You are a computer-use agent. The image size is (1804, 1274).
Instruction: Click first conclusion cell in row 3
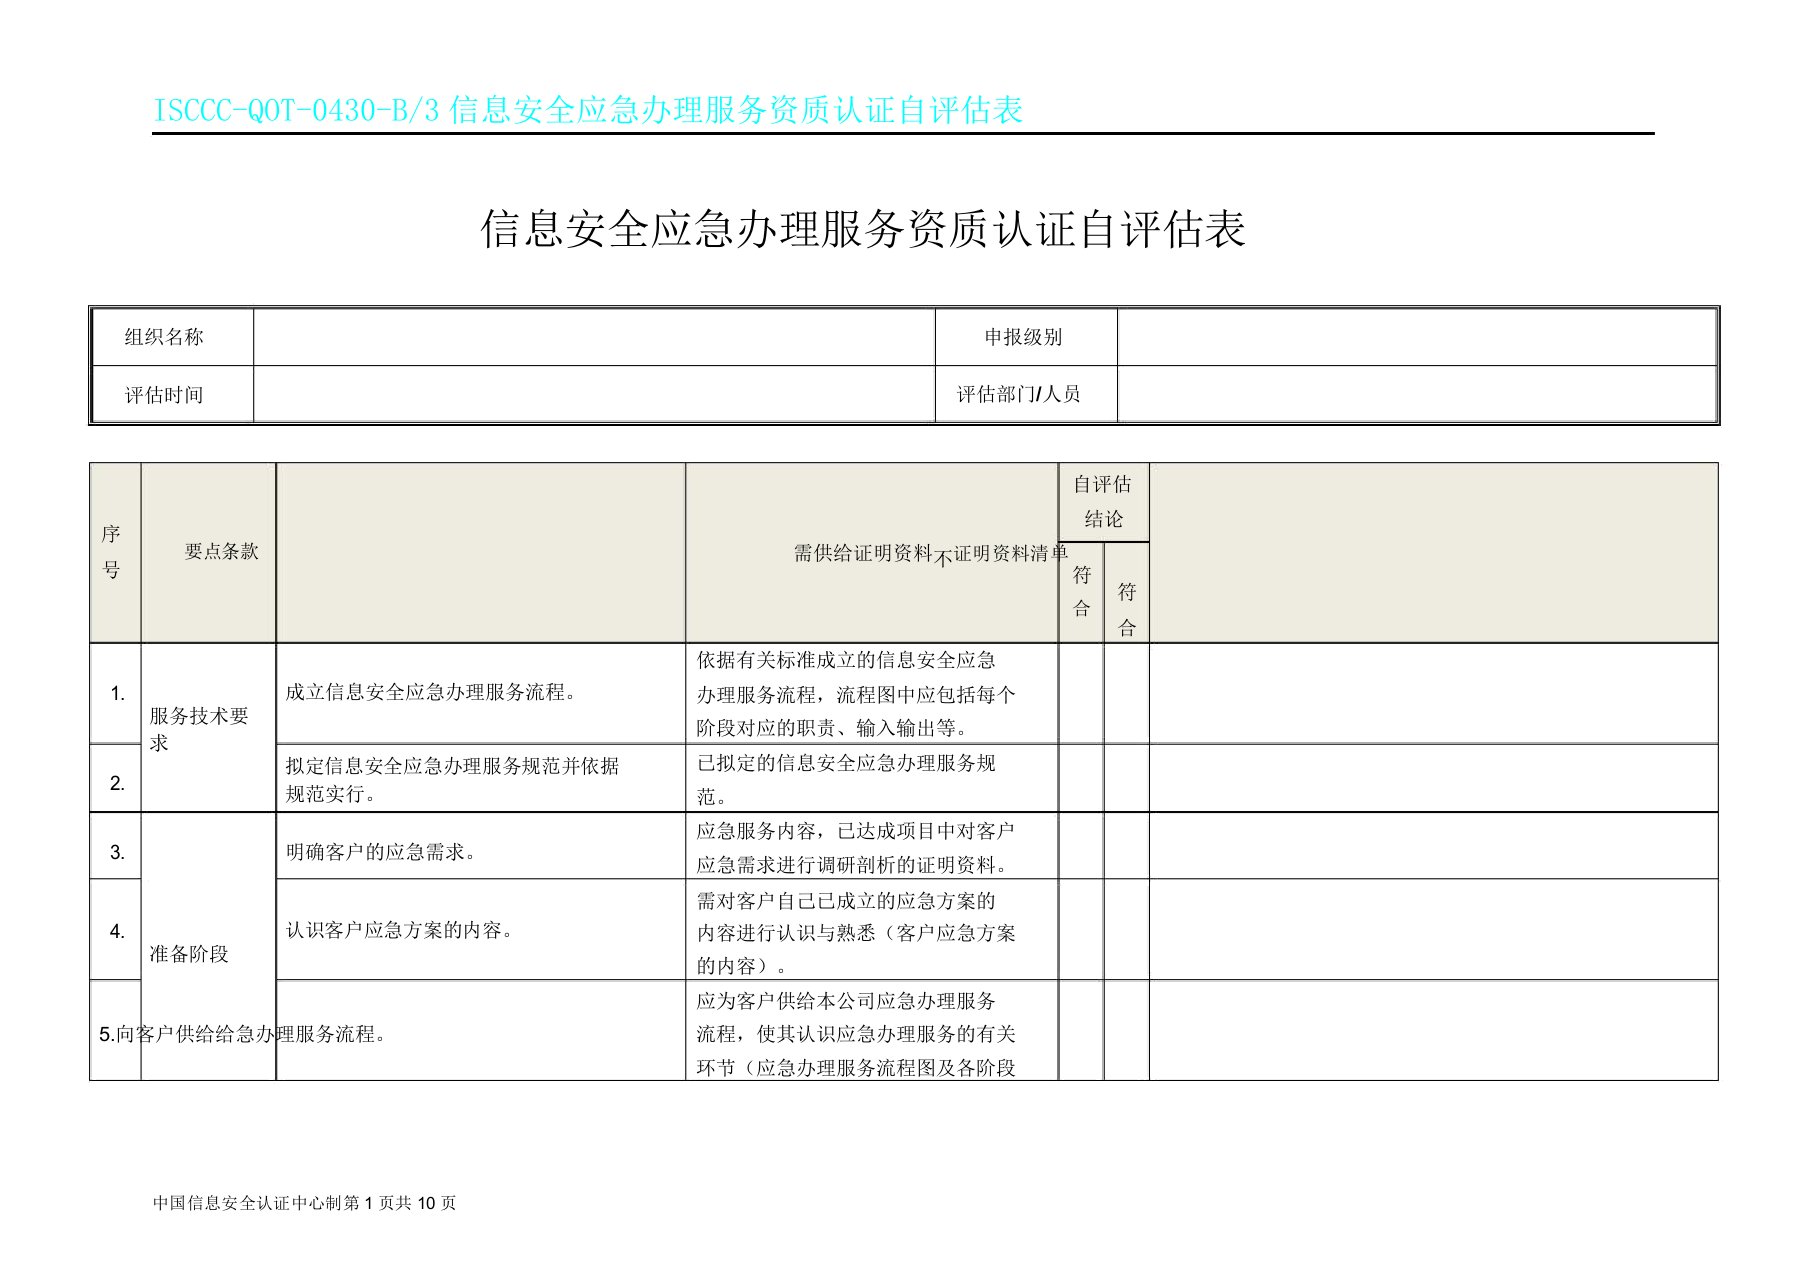pos(1081,846)
